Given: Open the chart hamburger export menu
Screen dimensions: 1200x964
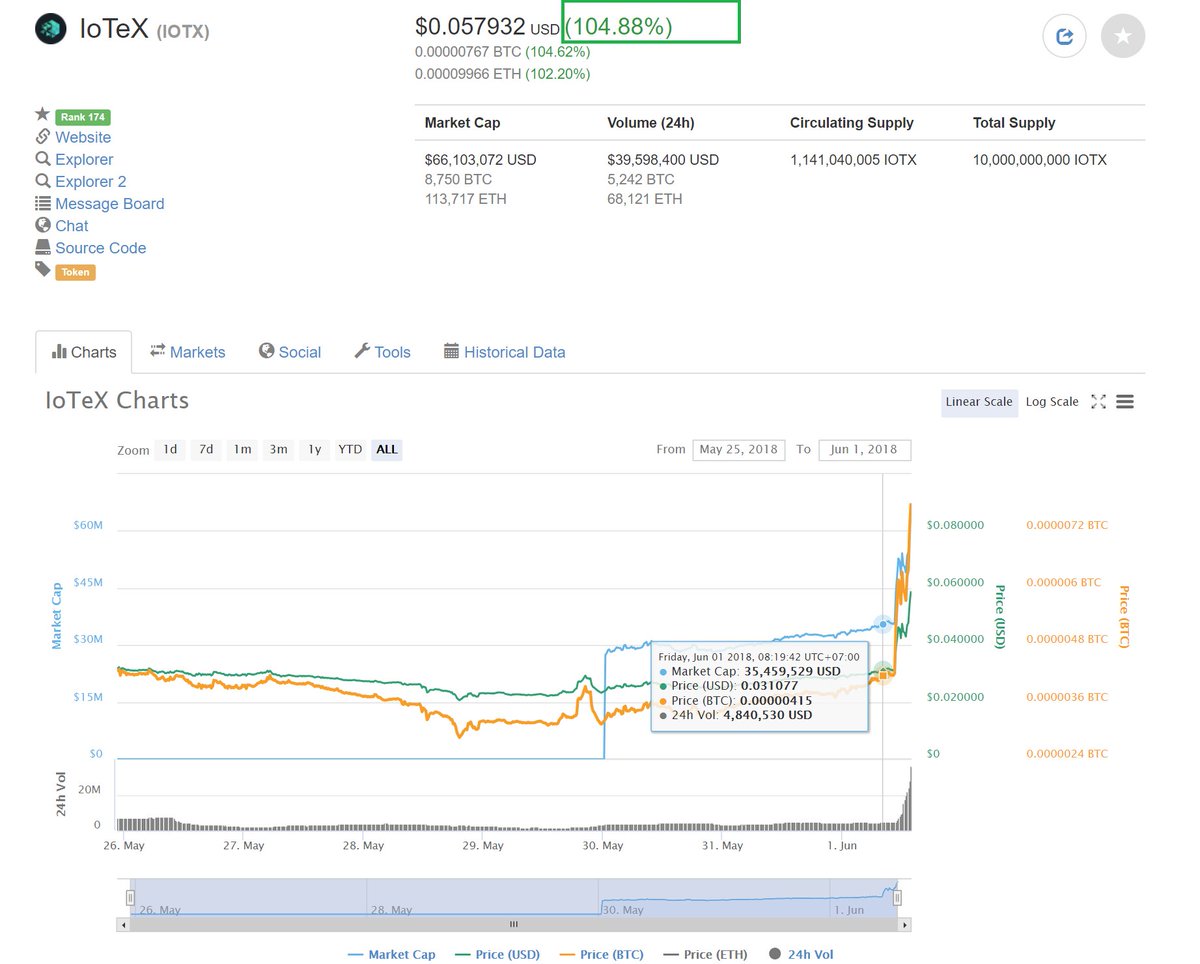Looking at the screenshot, I should pyautogui.click(x=1125, y=402).
